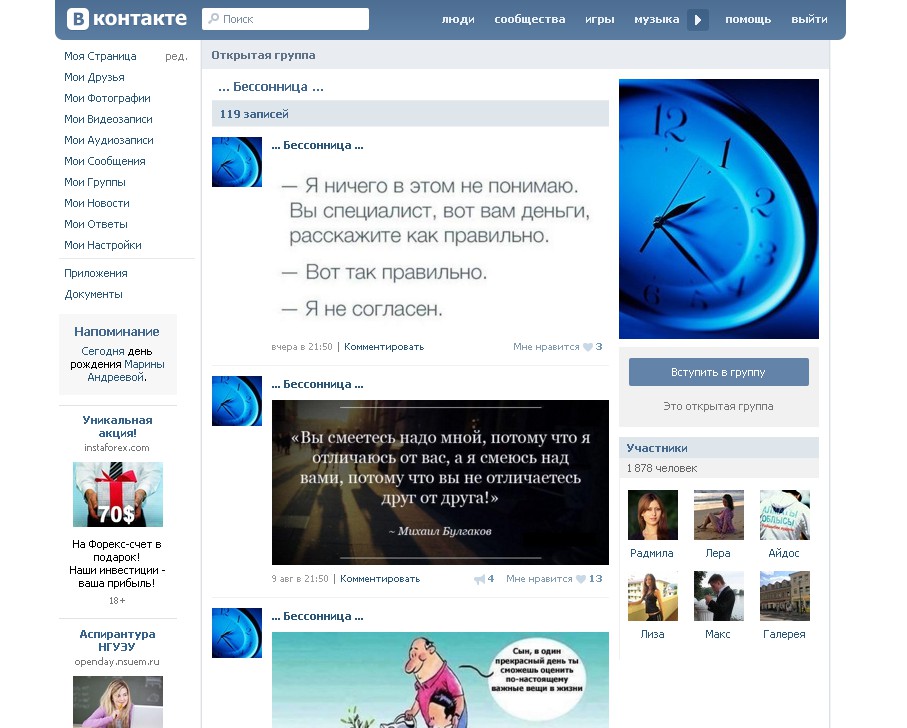Open the люди header menu
This screenshot has width=907, height=728.
458,19
